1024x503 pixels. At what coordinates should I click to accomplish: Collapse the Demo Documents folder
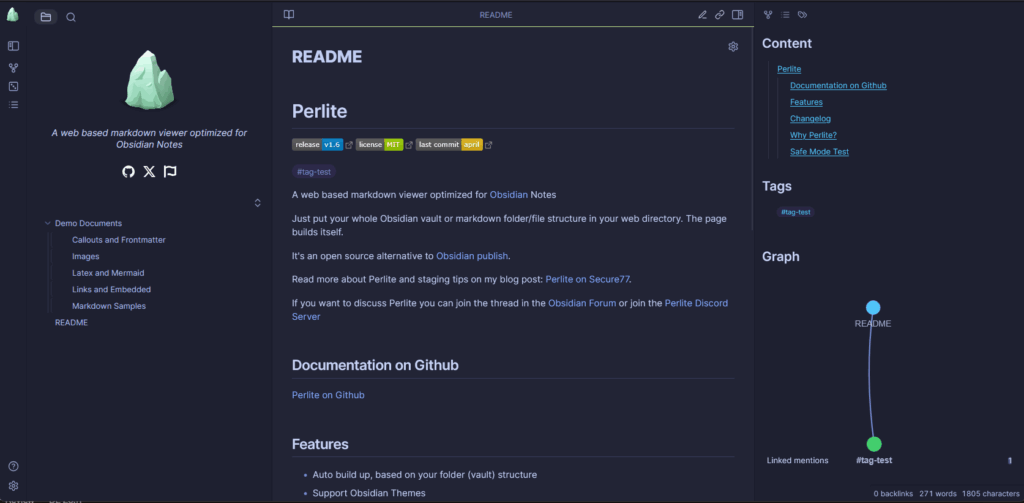click(x=48, y=223)
